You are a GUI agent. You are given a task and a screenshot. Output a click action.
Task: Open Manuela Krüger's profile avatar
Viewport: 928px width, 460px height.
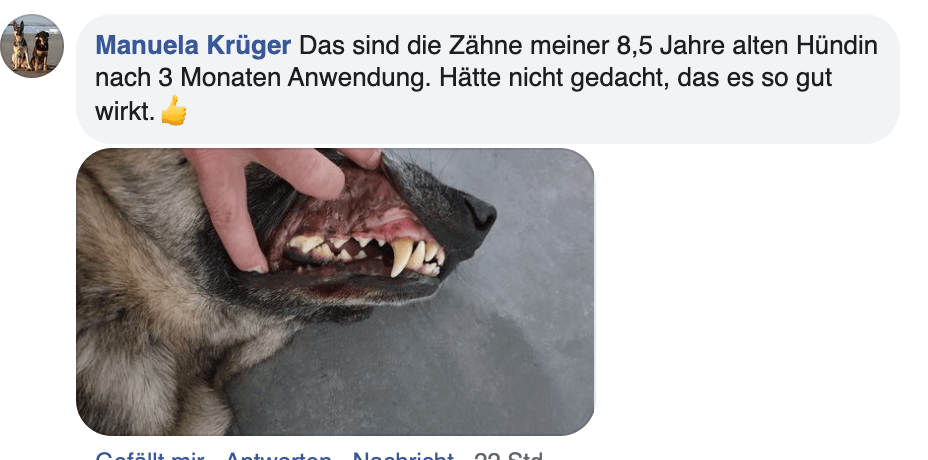click(x=32, y=46)
